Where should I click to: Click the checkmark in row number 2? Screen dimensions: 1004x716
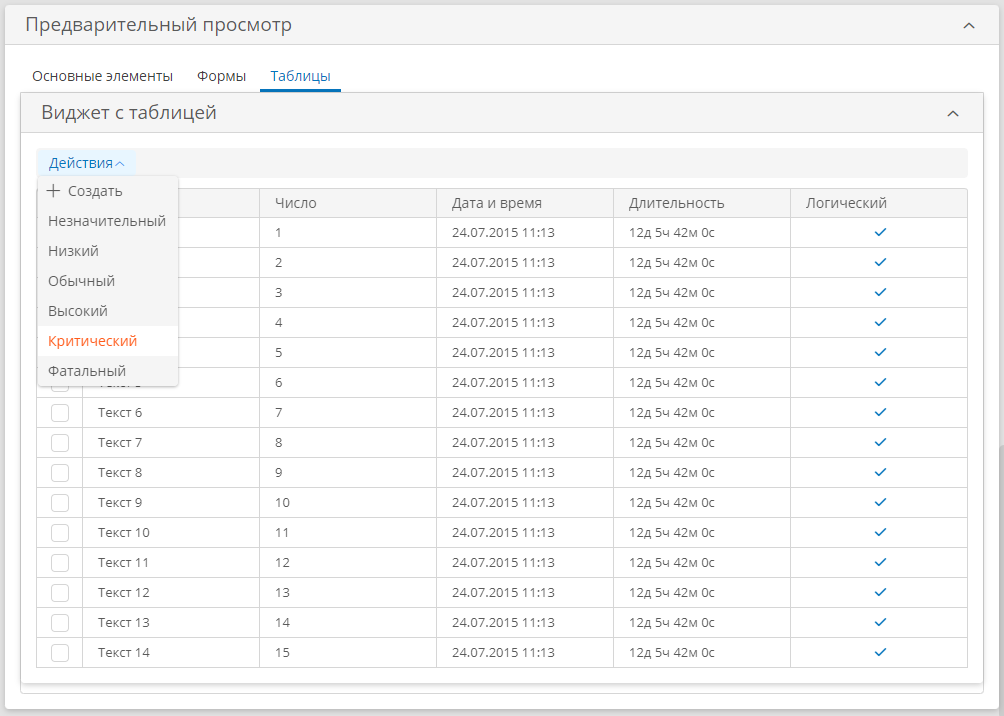[880, 263]
